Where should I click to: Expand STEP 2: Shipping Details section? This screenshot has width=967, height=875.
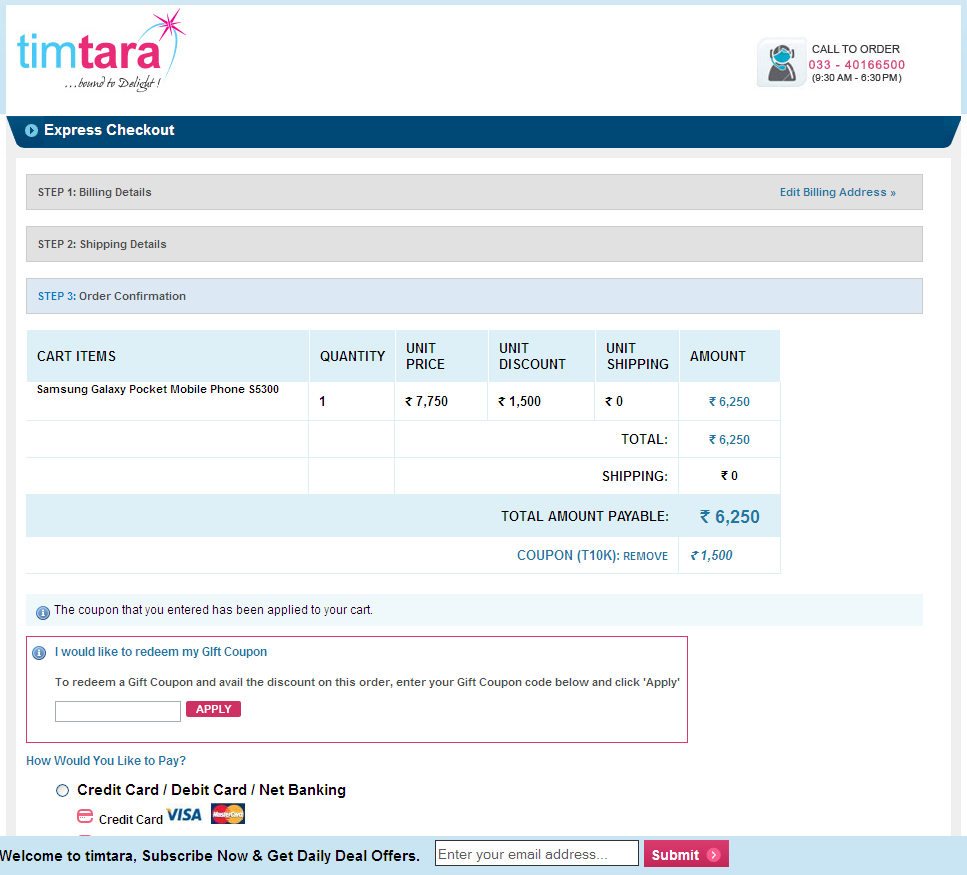pyautogui.click(x=474, y=244)
